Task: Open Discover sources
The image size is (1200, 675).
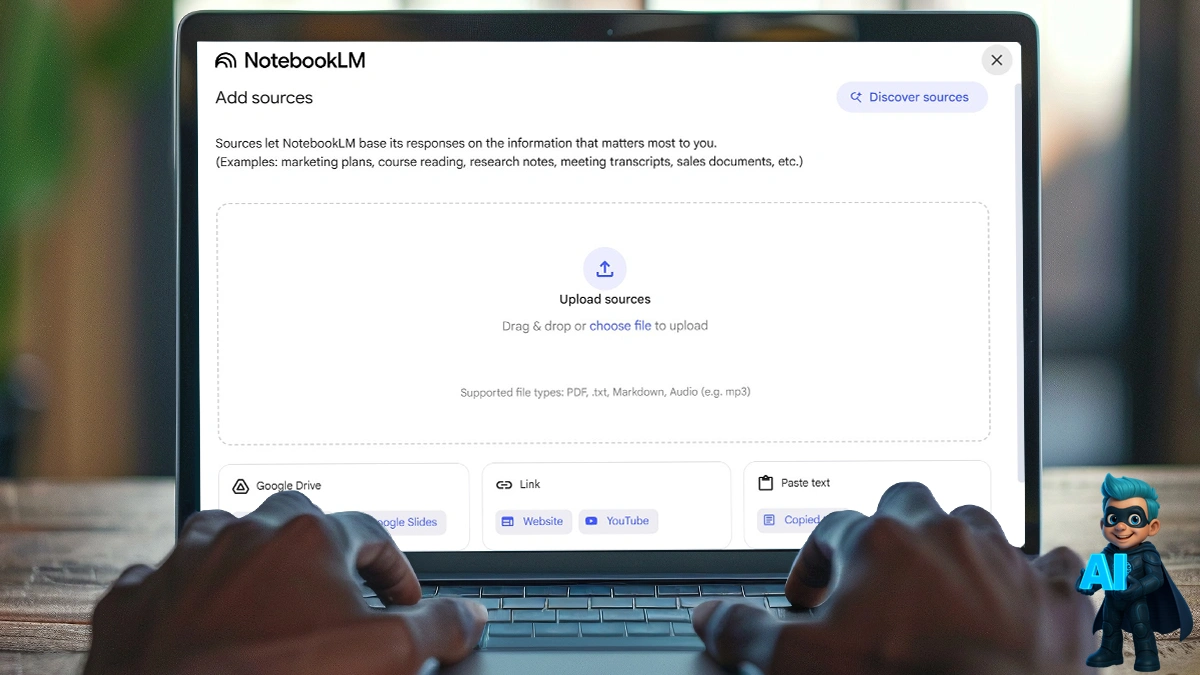Action: click(912, 97)
